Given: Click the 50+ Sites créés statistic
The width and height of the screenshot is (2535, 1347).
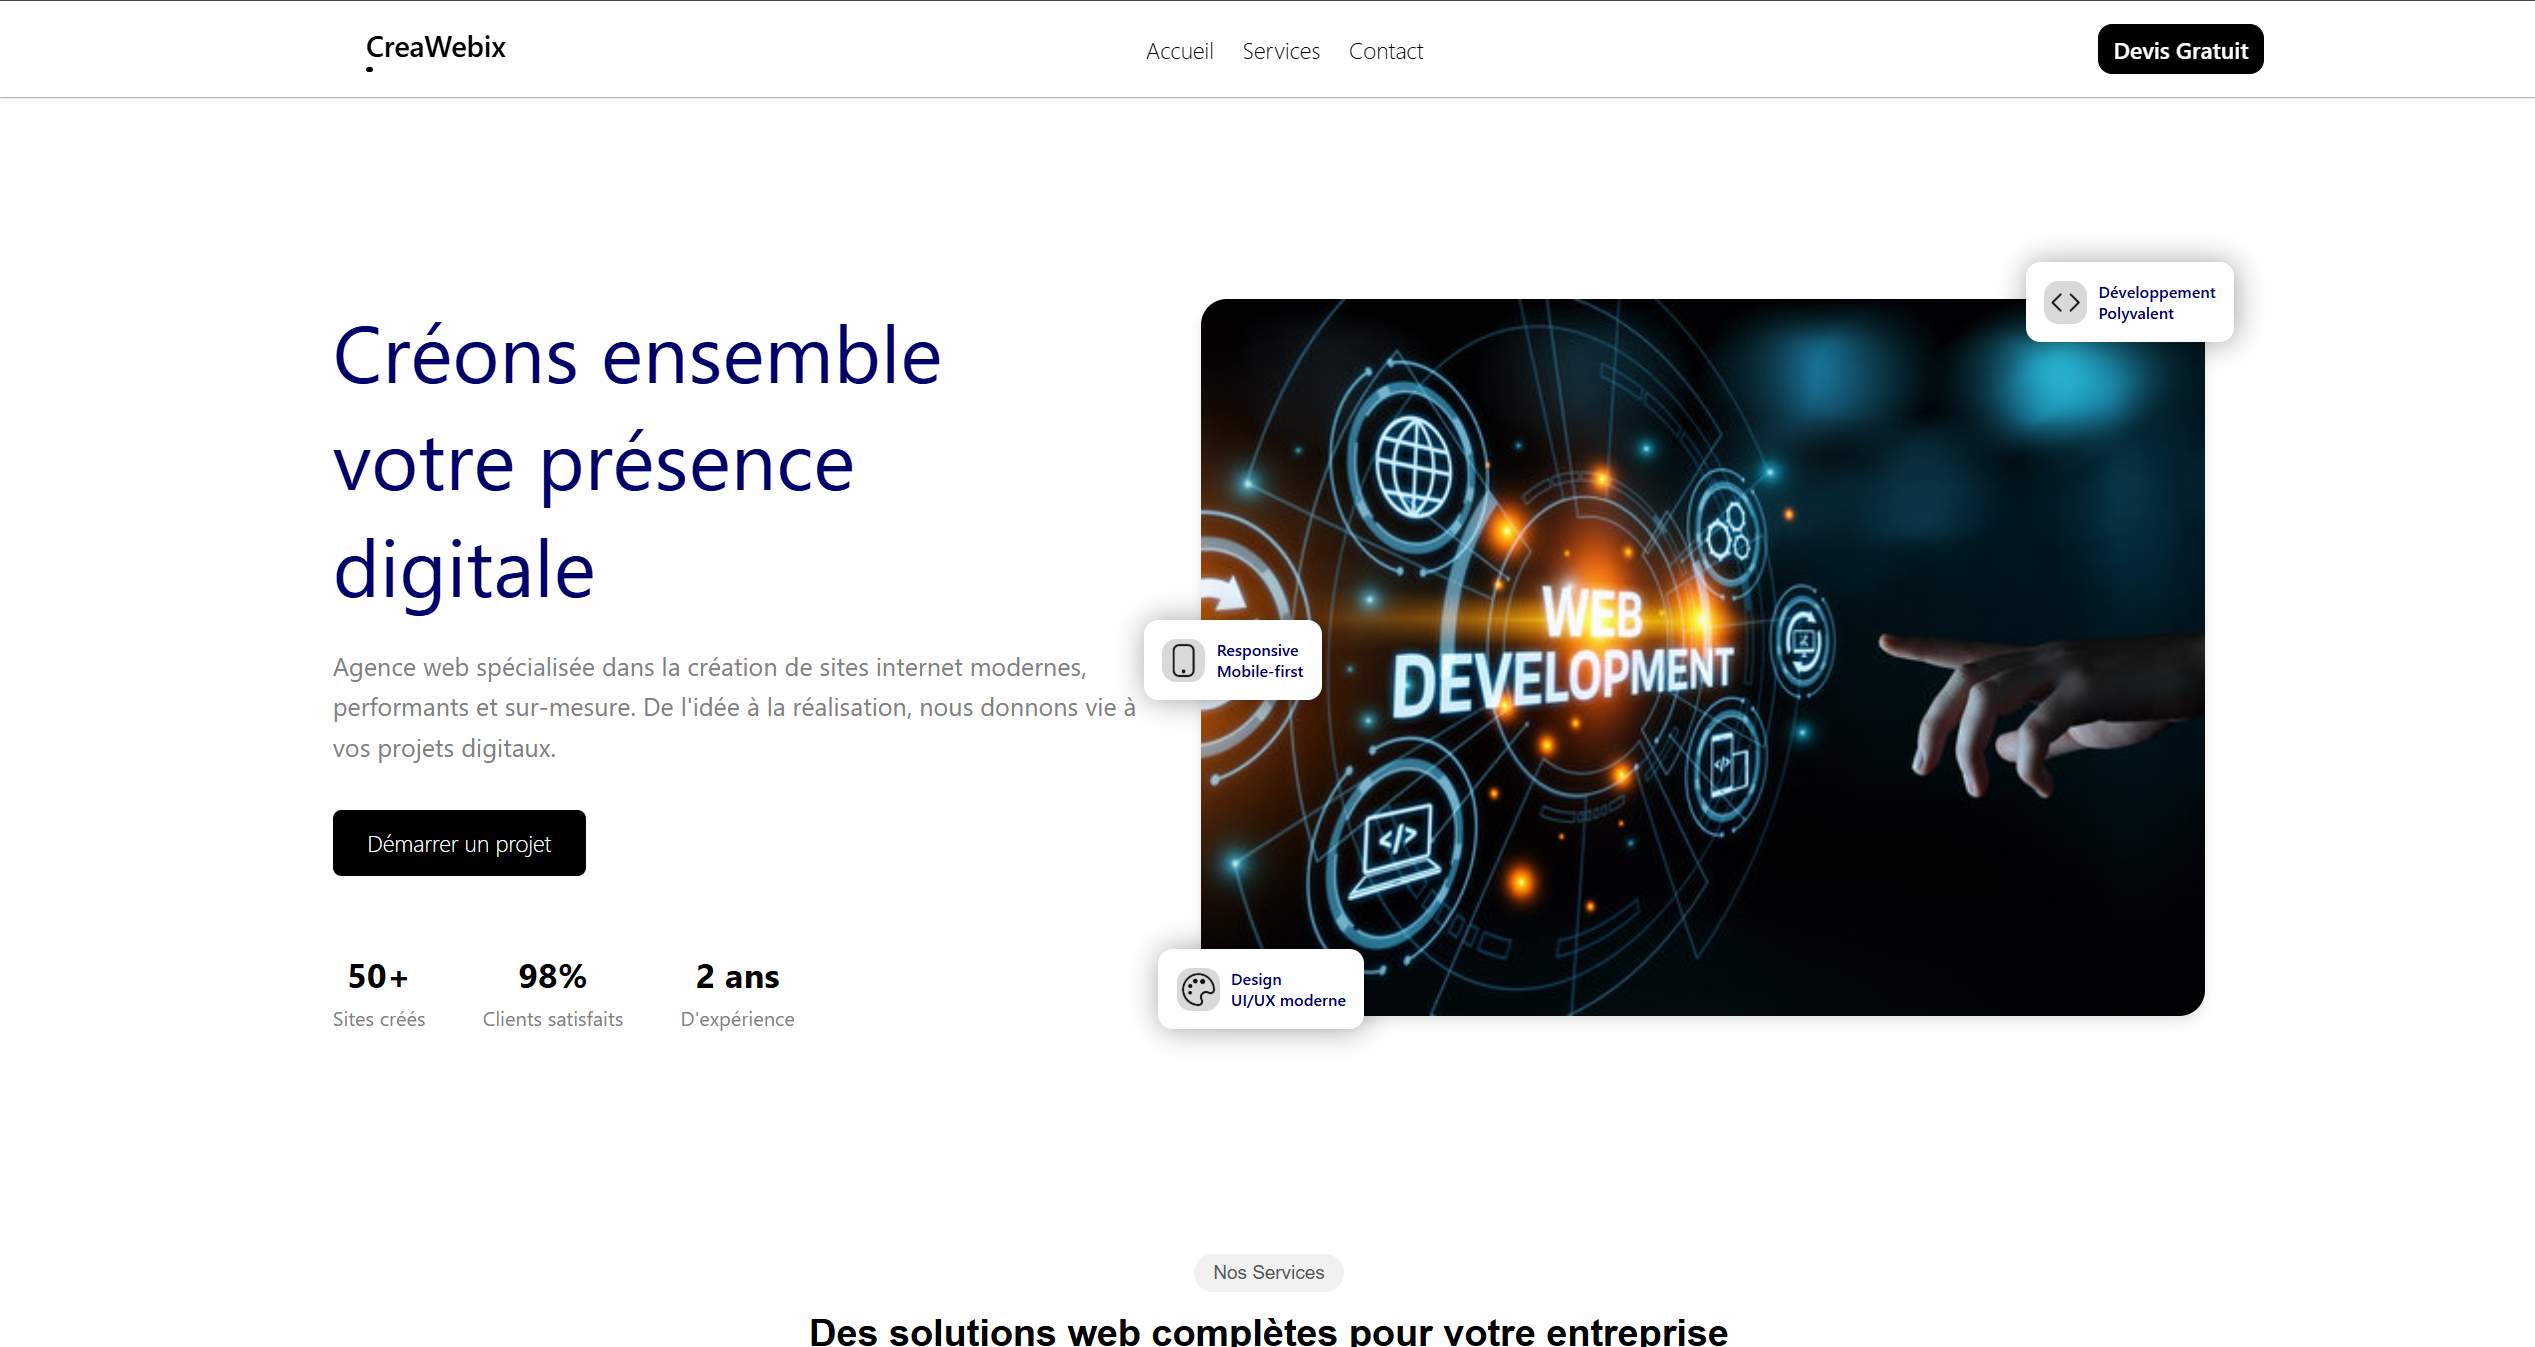Looking at the screenshot, I should (379, 995).
